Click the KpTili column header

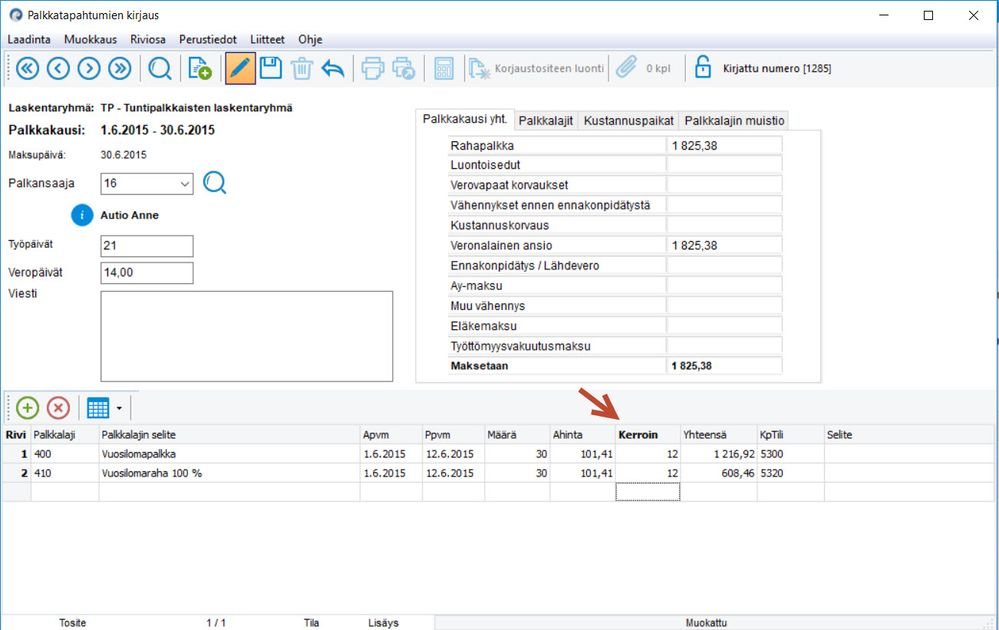pyautogui.click(x=791, y=434)
